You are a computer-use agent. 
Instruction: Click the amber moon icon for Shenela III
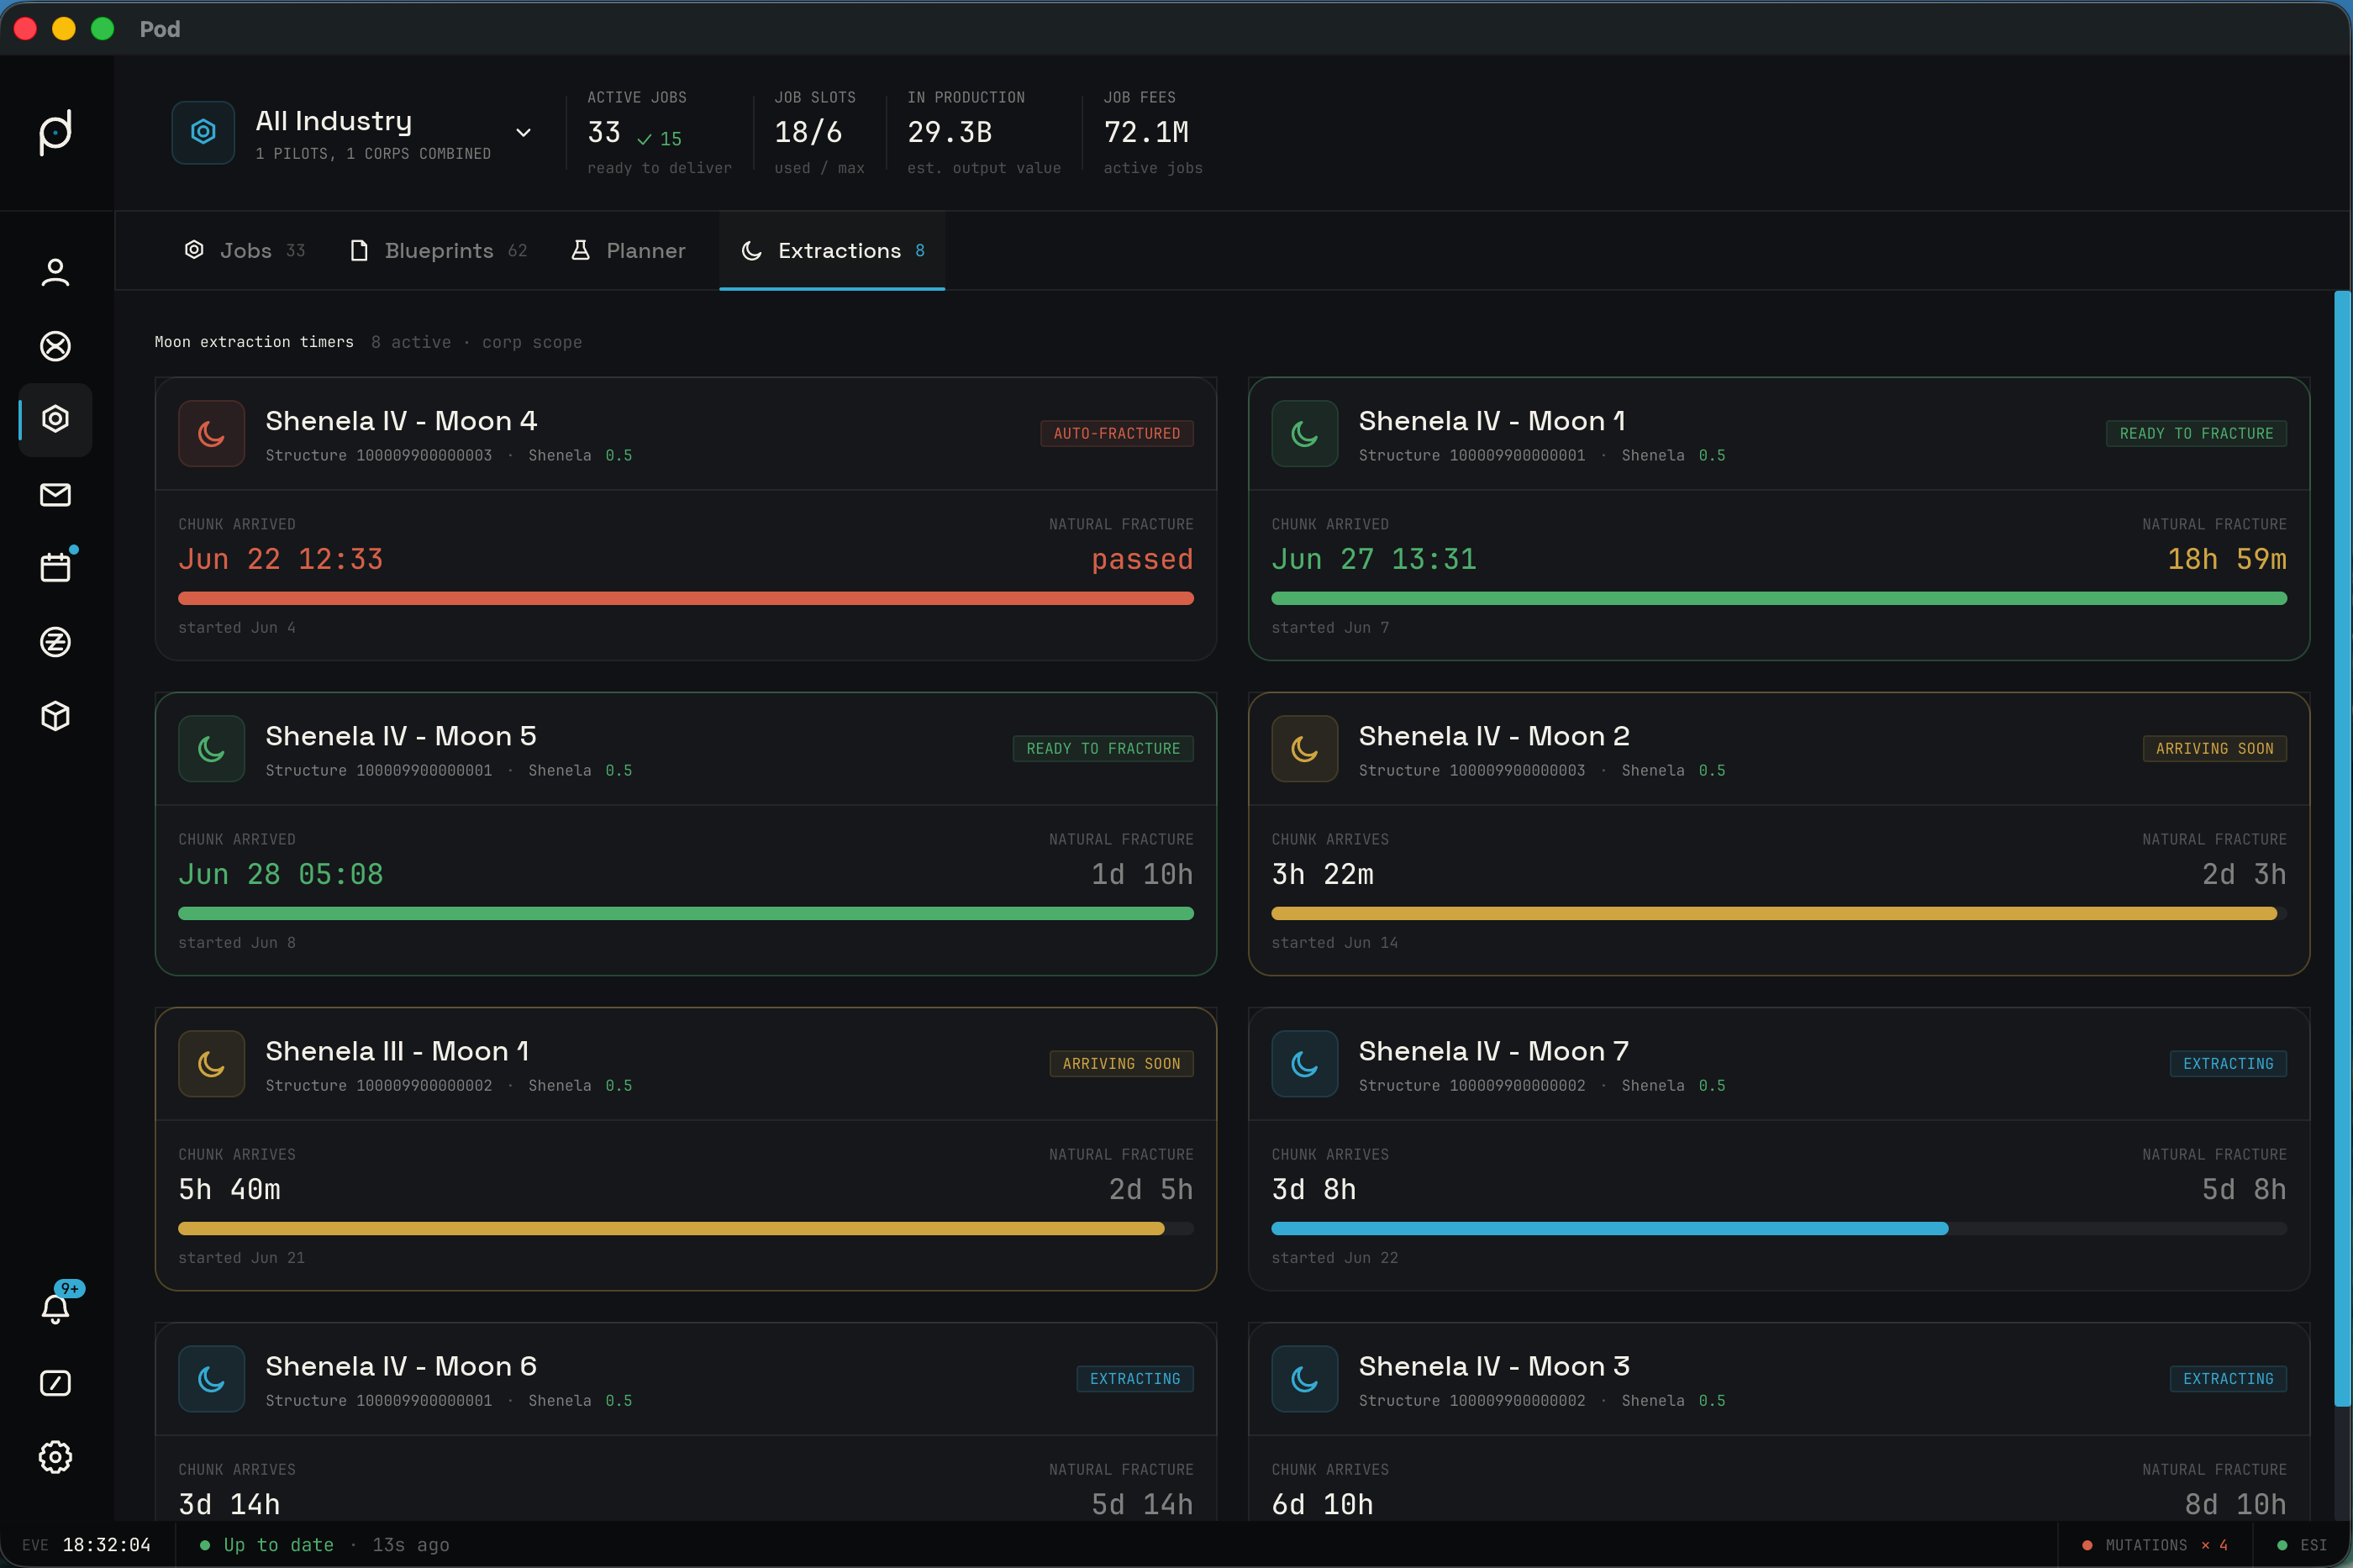[211, 1063]
